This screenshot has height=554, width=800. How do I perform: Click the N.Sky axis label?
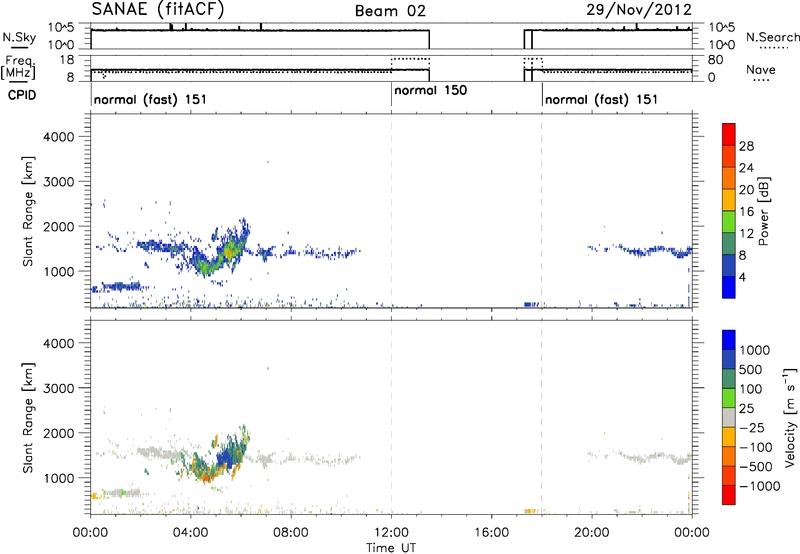point(19,37)
